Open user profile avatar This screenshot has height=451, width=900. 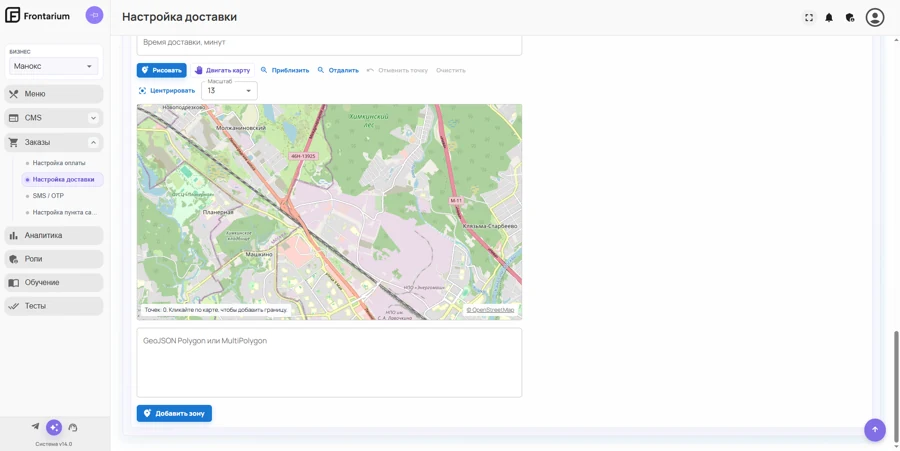(x=875, y=18)
